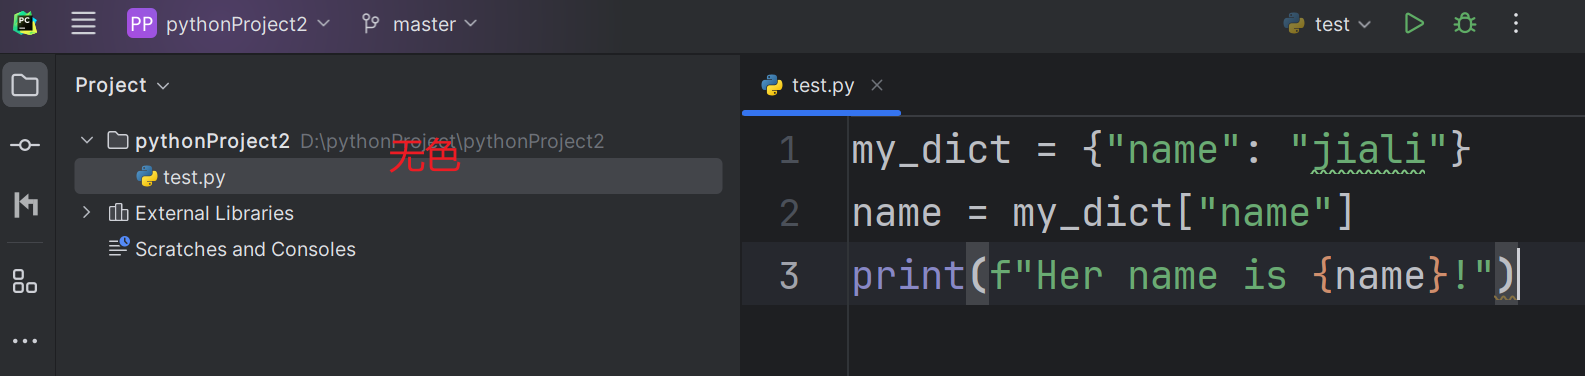Toggle the Project tool window folder icon

[25, 85]
